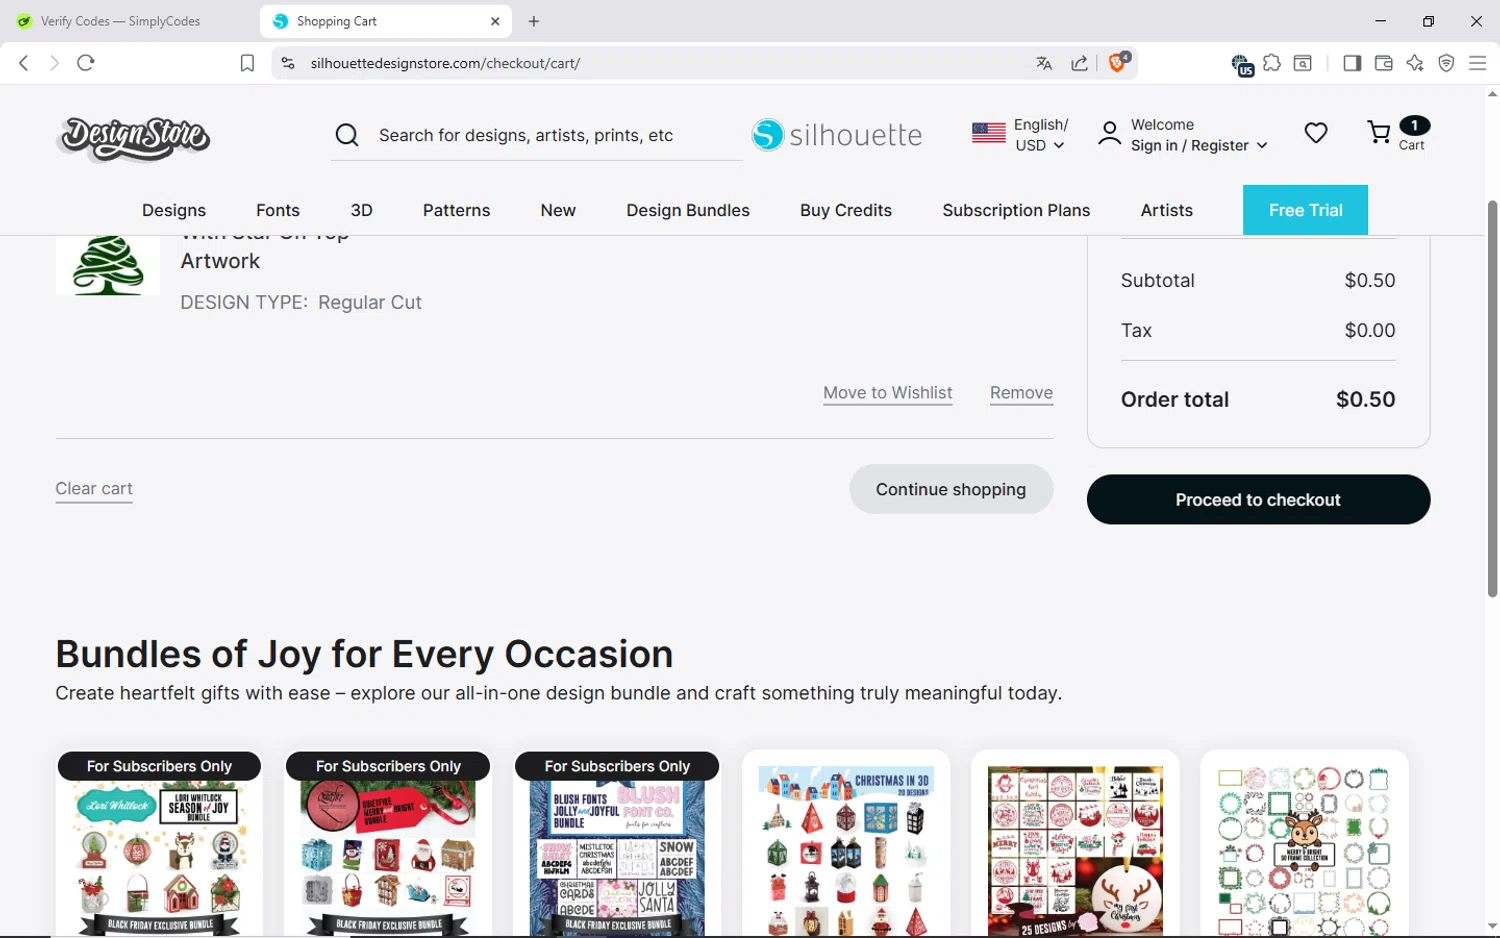Open the VPN shield icon
1500x938 pixels.
coord(1446,63)
